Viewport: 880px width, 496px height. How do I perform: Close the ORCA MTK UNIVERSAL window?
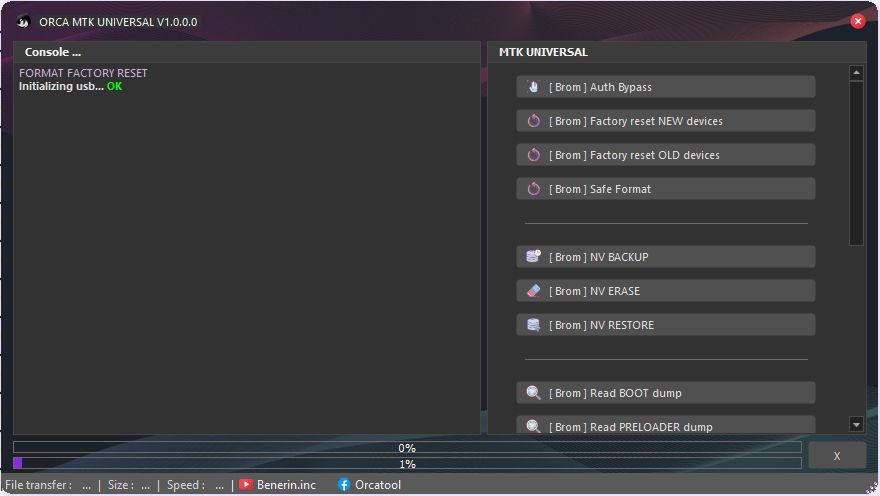point(858,21)
